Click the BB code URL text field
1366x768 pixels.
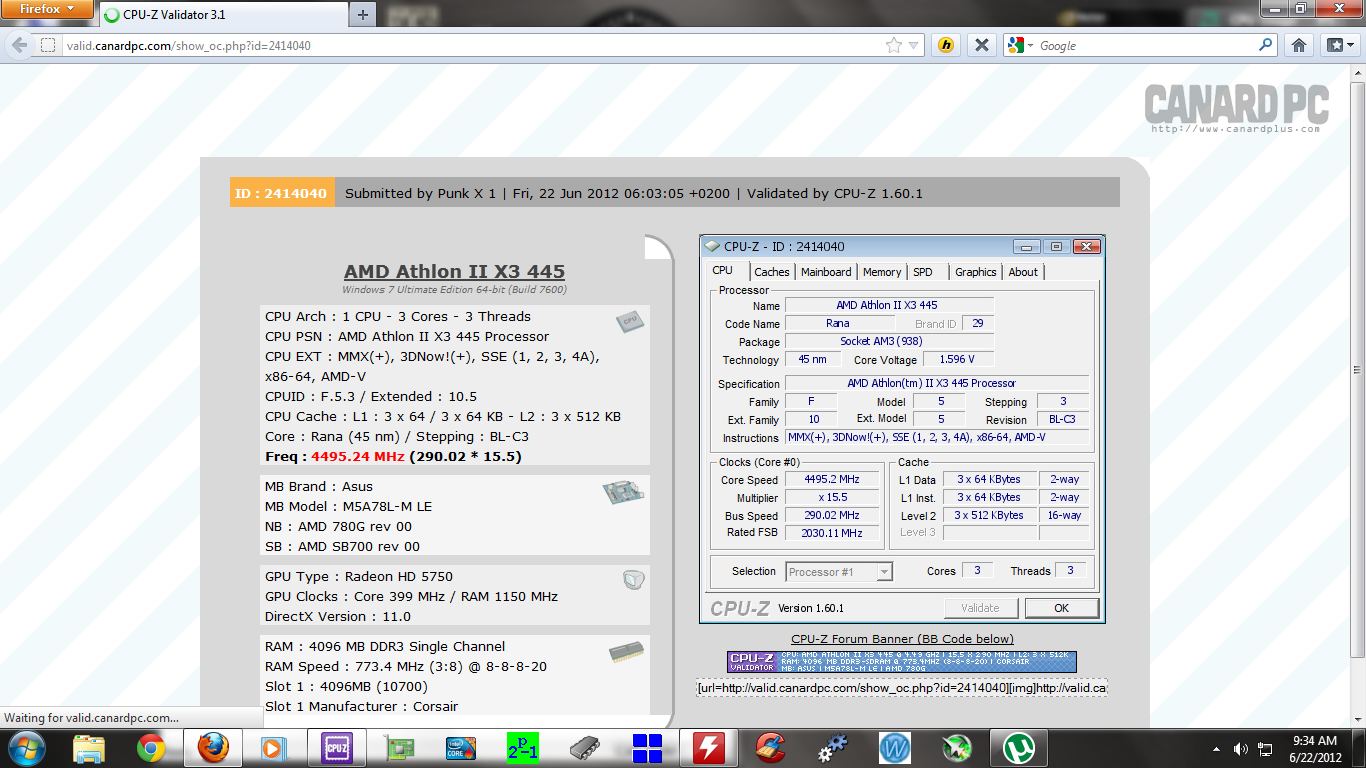[x=902, y=688]
